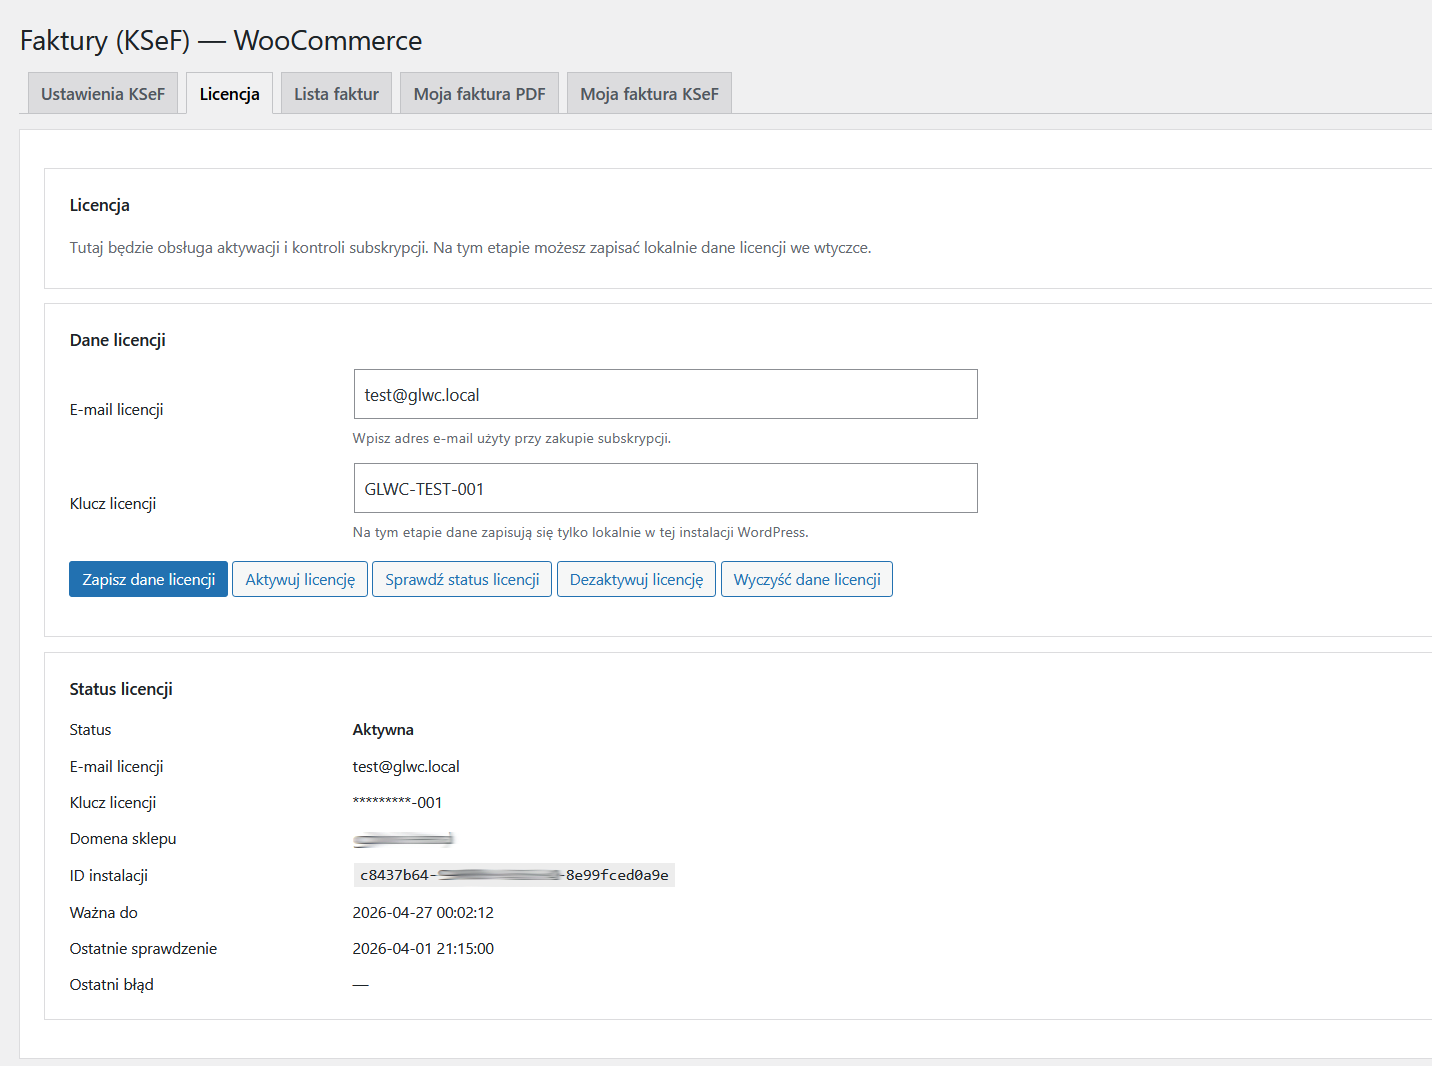The width and height of the screenshot is (1432, 1066).
Task: Click the Ważna do label
Action: pos(104,913)
